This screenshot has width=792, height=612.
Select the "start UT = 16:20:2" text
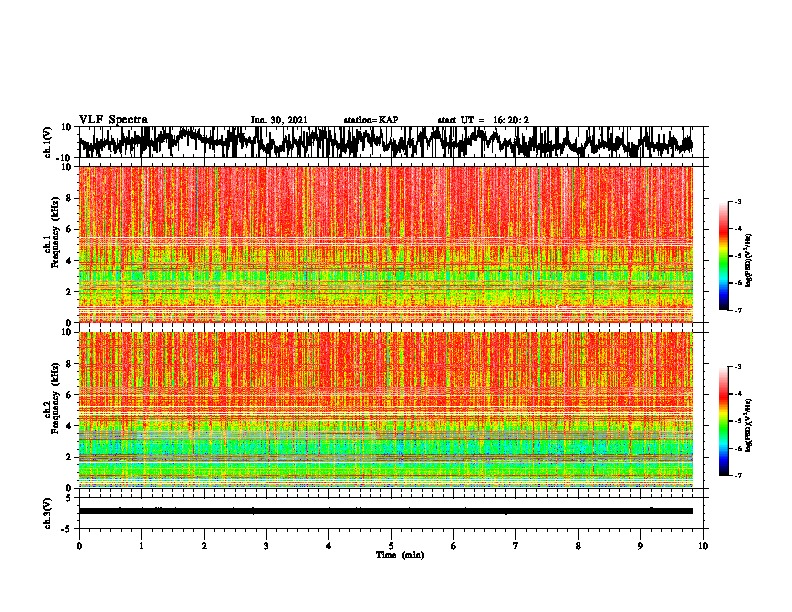point(483,120)
